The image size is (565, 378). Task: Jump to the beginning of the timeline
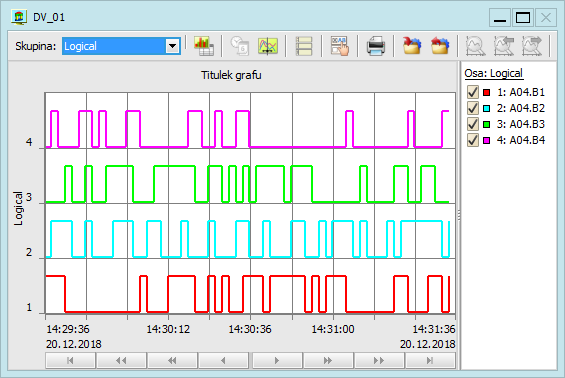click(70, 360)
